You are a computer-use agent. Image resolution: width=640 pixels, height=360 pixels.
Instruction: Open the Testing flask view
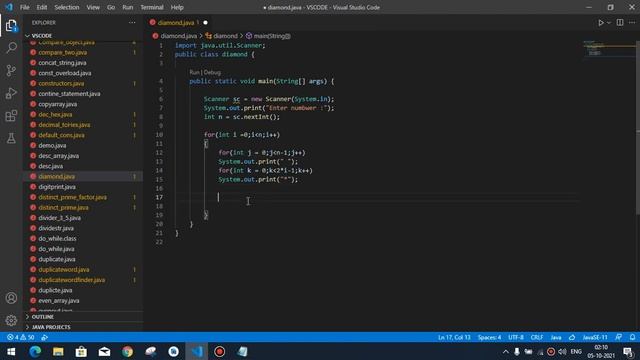click(x=11, y=138)
